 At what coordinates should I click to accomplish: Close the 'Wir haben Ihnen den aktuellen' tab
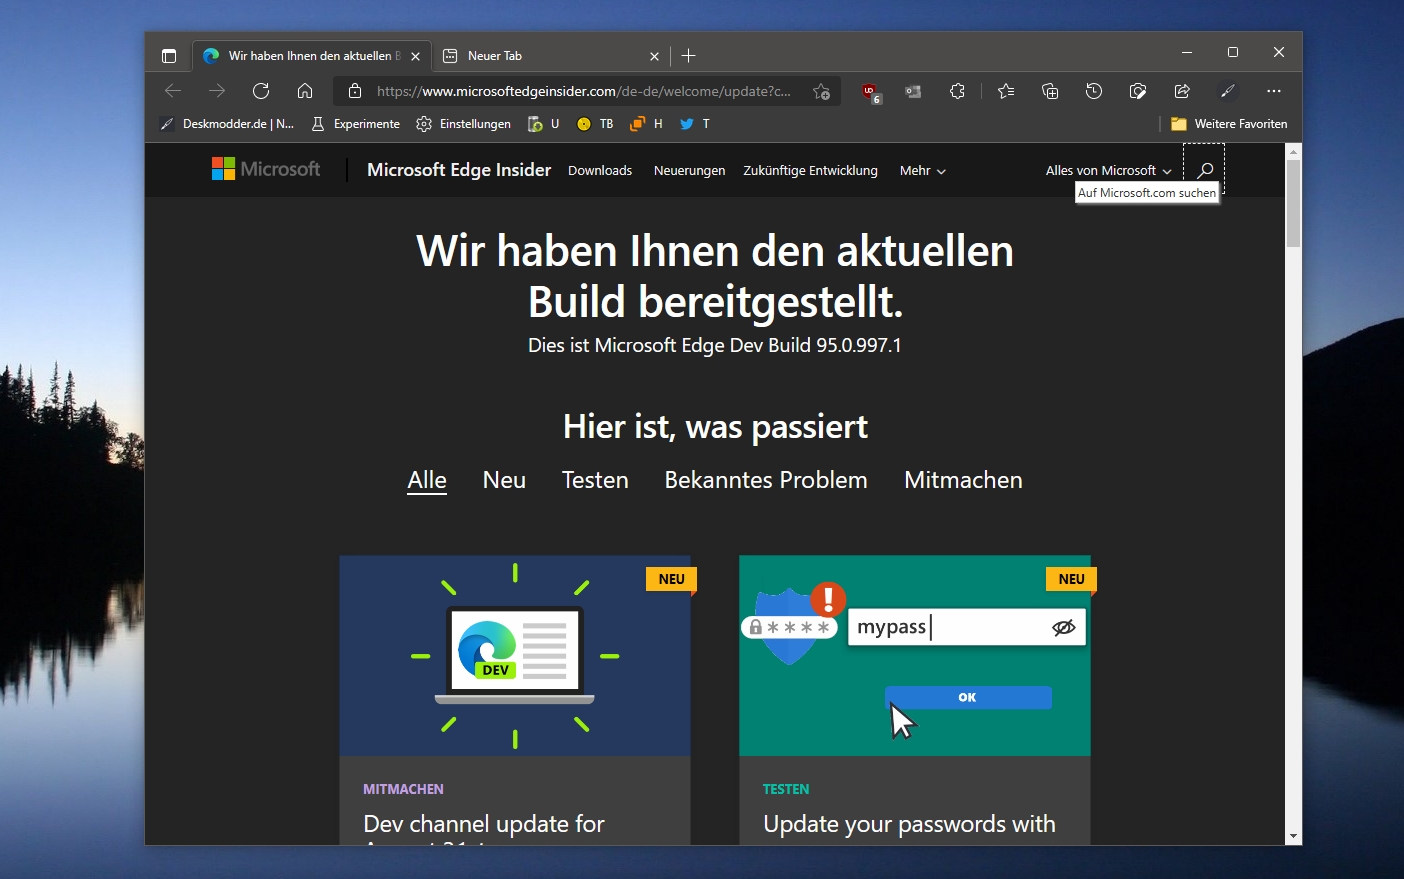(415, 56)
